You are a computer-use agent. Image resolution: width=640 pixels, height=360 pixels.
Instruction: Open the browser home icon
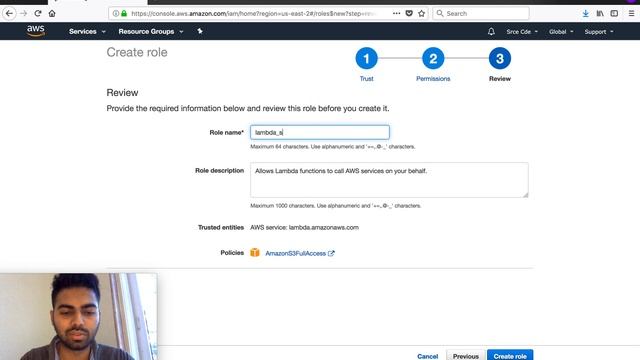52,13
